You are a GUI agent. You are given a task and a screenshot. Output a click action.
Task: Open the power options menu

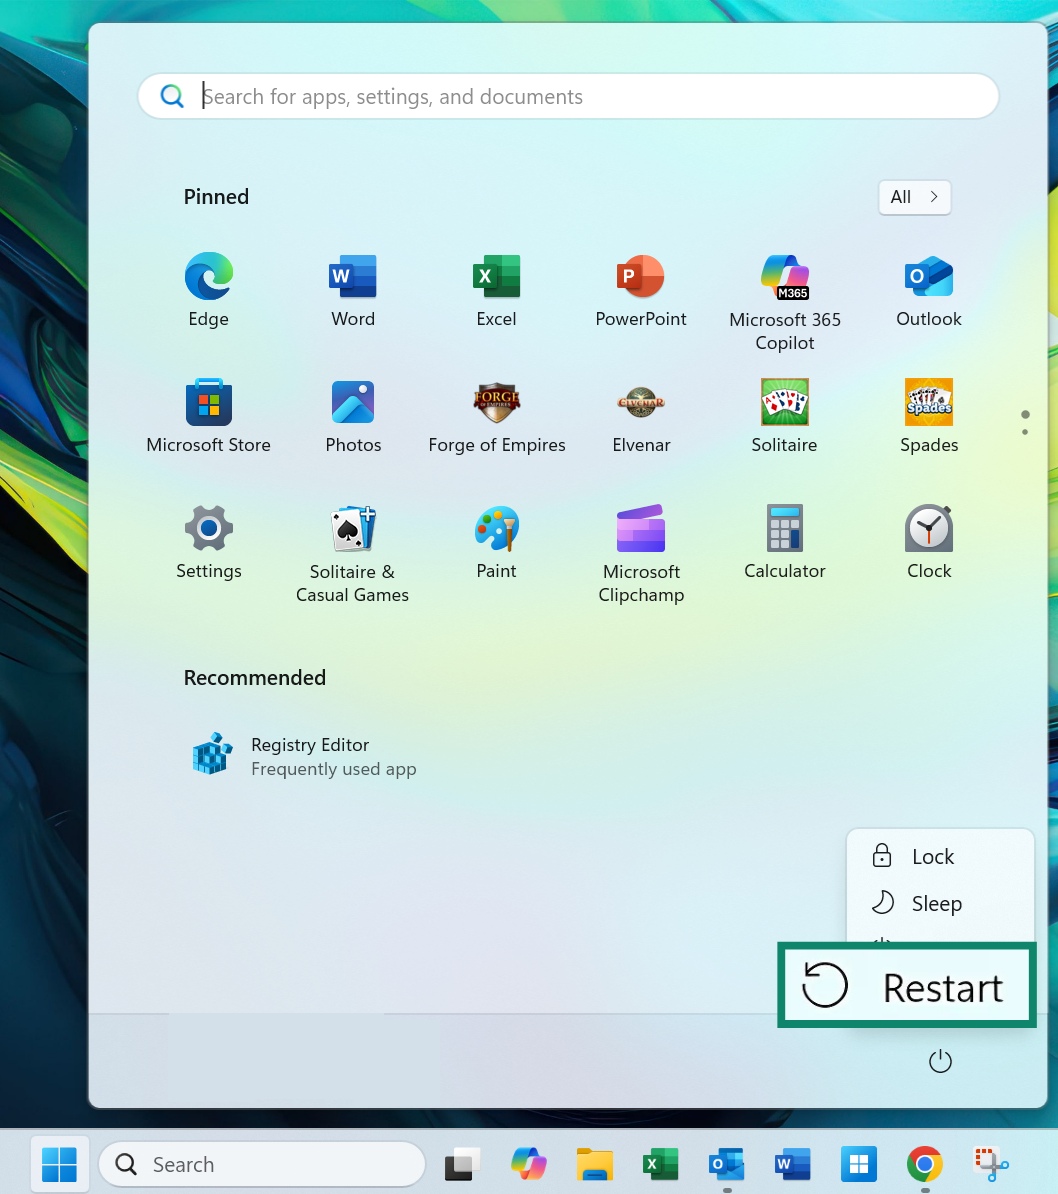(x=939, y=1061)
